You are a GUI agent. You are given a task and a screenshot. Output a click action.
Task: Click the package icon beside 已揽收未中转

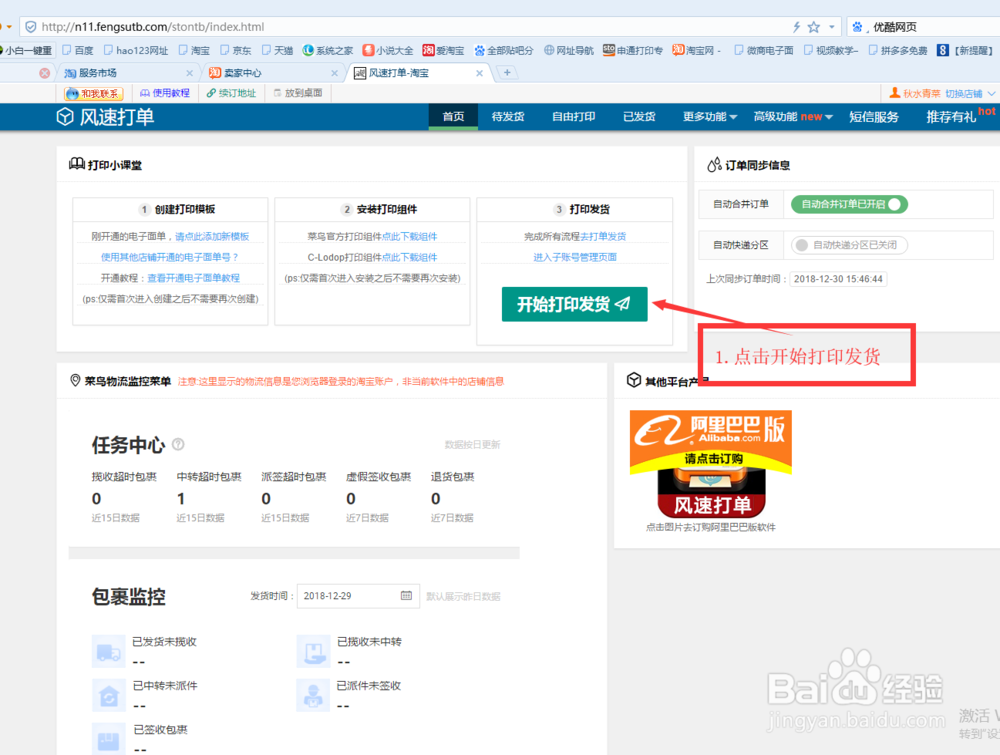(x=314, y=650)
